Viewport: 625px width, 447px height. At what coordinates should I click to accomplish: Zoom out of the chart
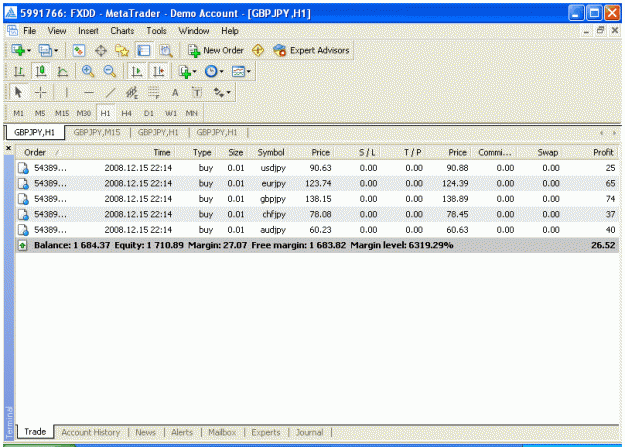point(110,71)
